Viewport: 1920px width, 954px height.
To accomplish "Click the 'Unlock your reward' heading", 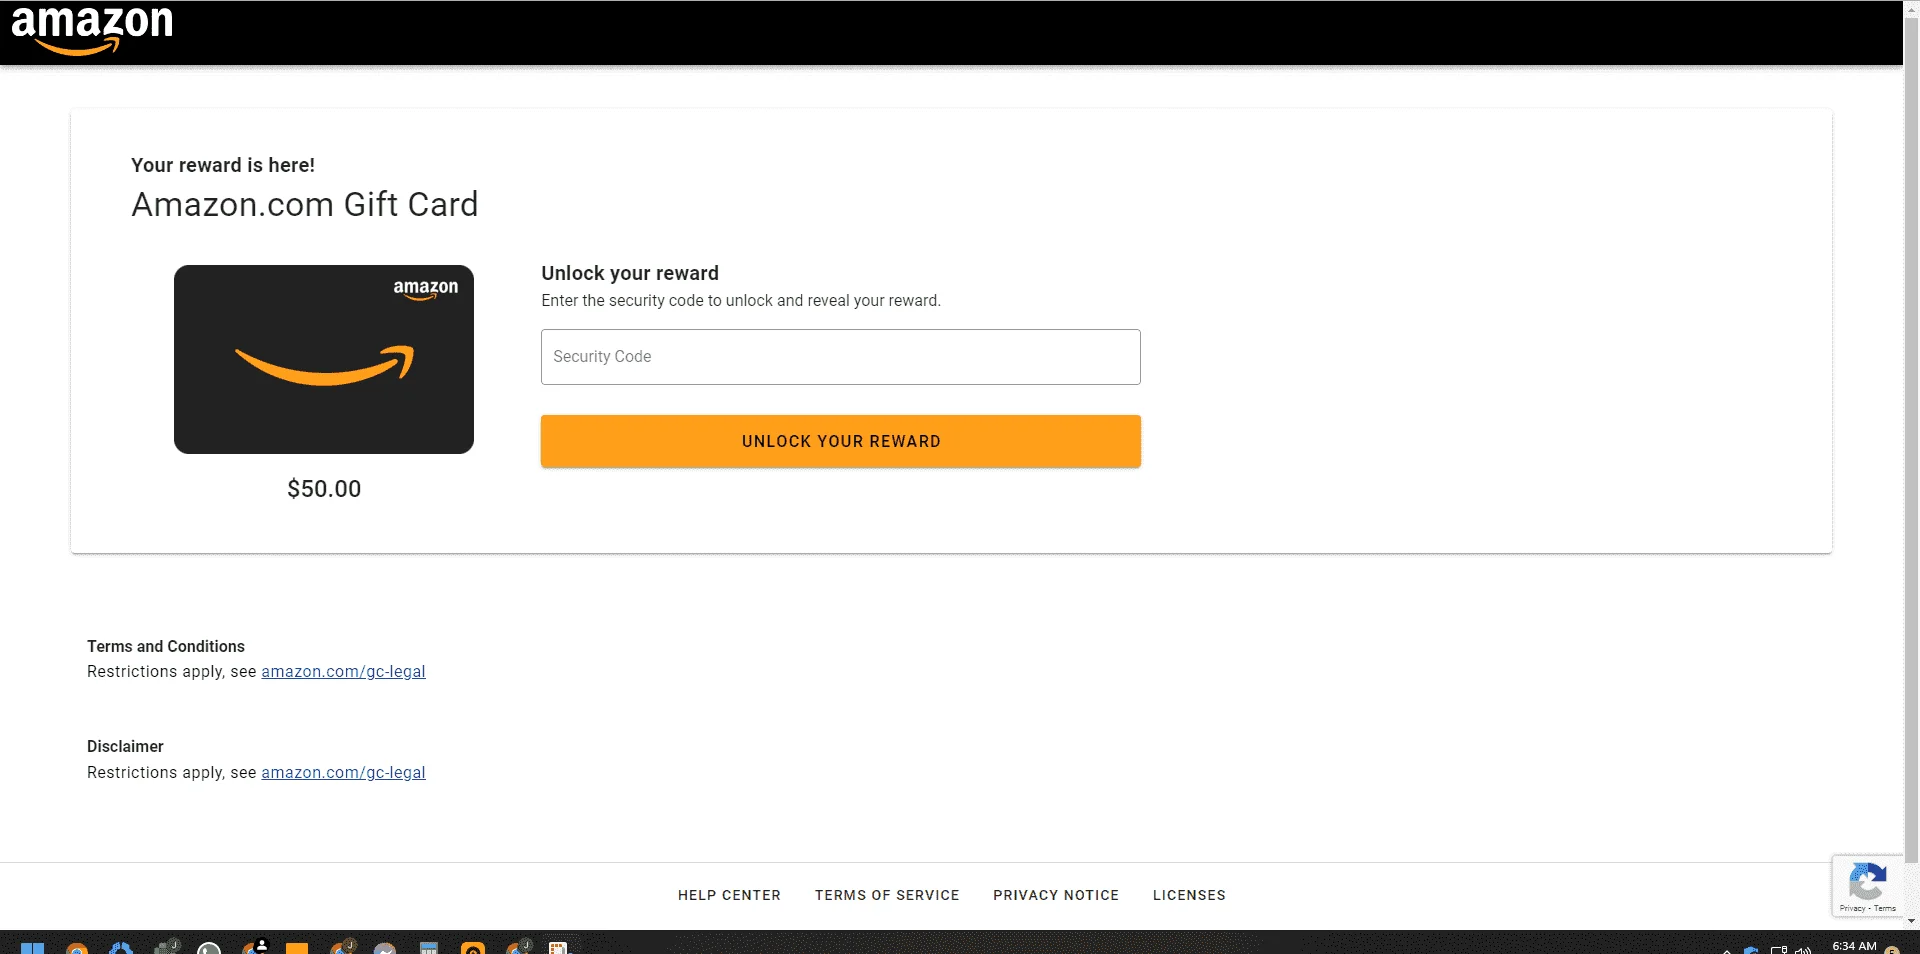I will pos(630,273).
